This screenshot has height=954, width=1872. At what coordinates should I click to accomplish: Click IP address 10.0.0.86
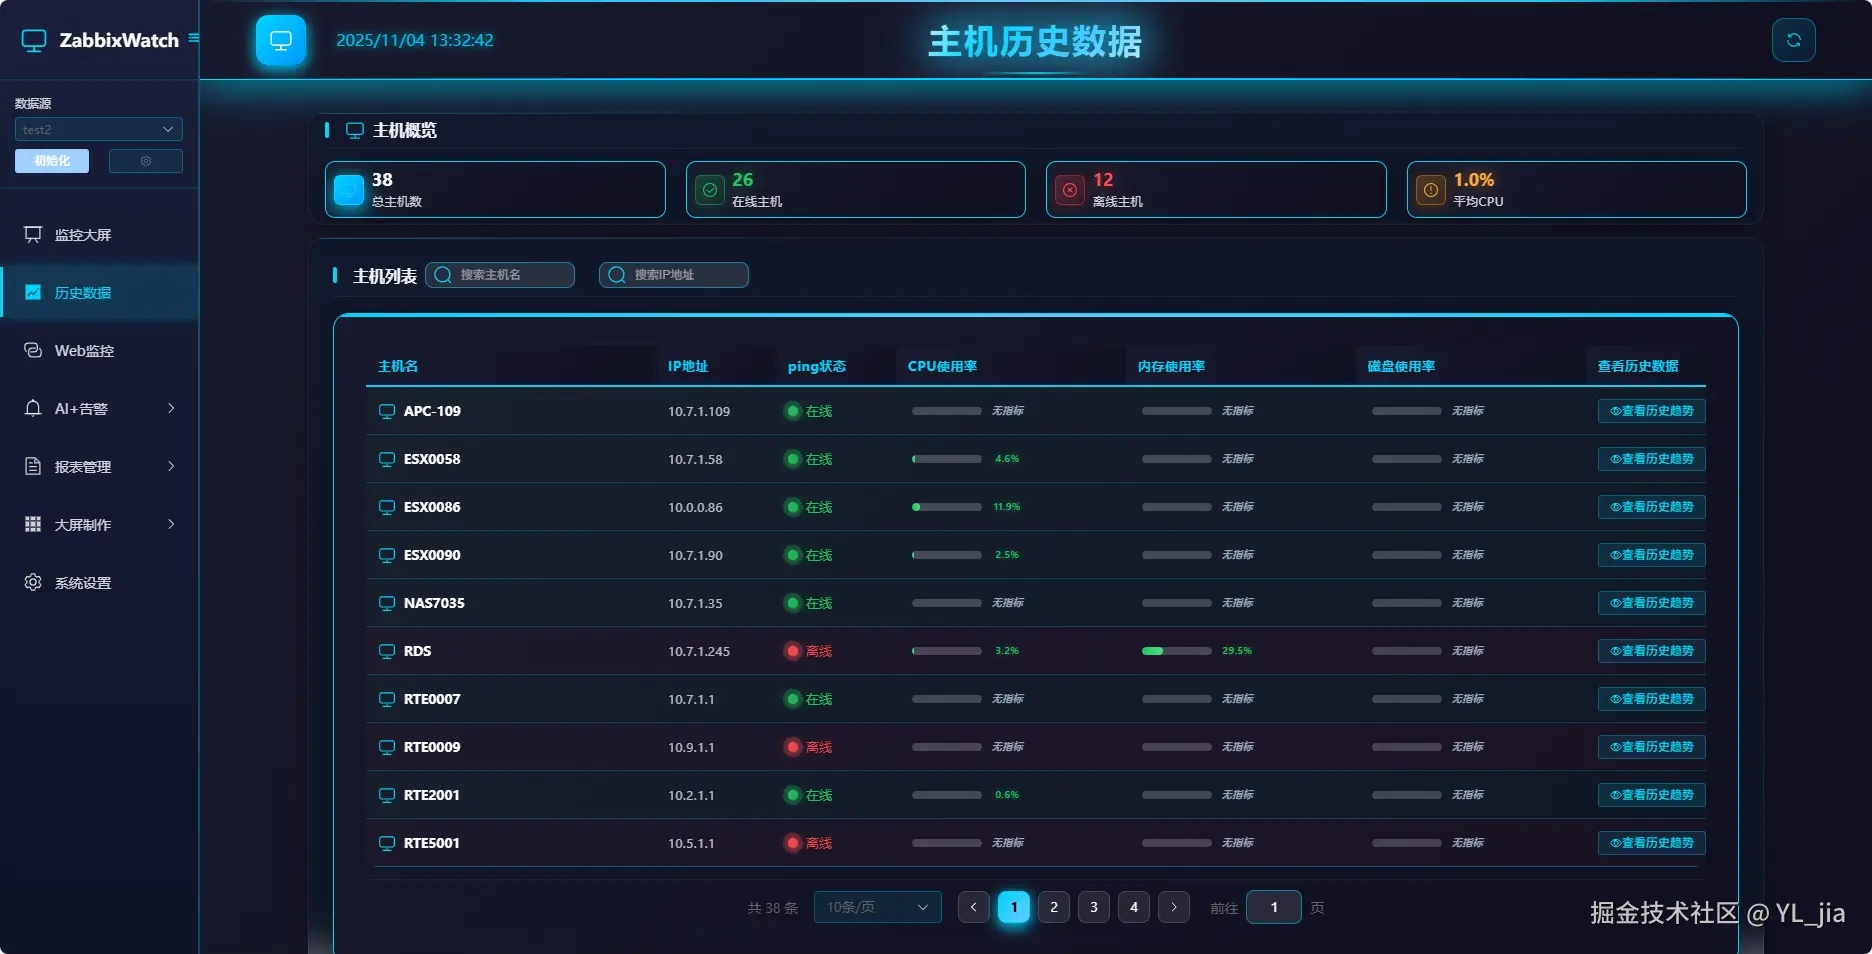(x=695, y=507)
